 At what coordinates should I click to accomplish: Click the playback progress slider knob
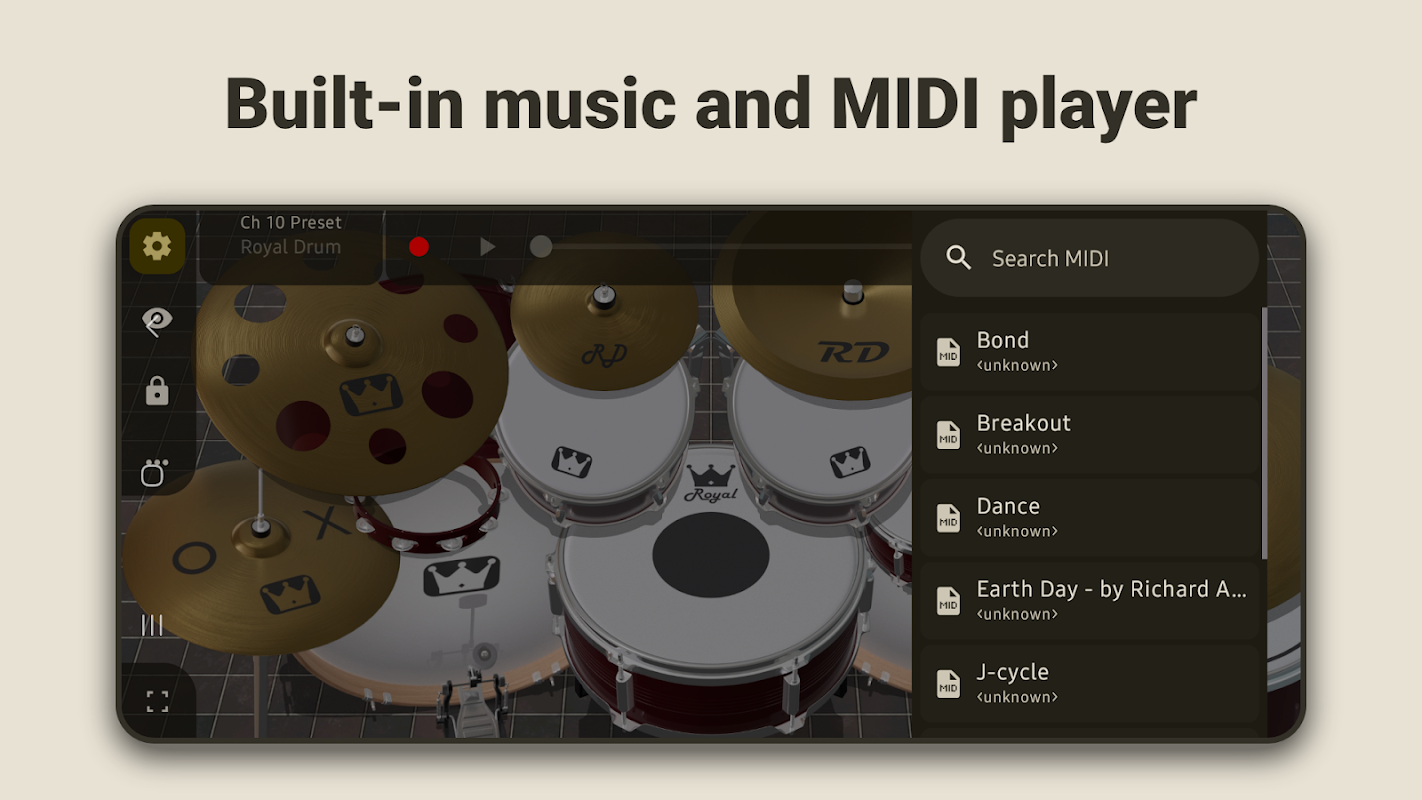point(541,247)
